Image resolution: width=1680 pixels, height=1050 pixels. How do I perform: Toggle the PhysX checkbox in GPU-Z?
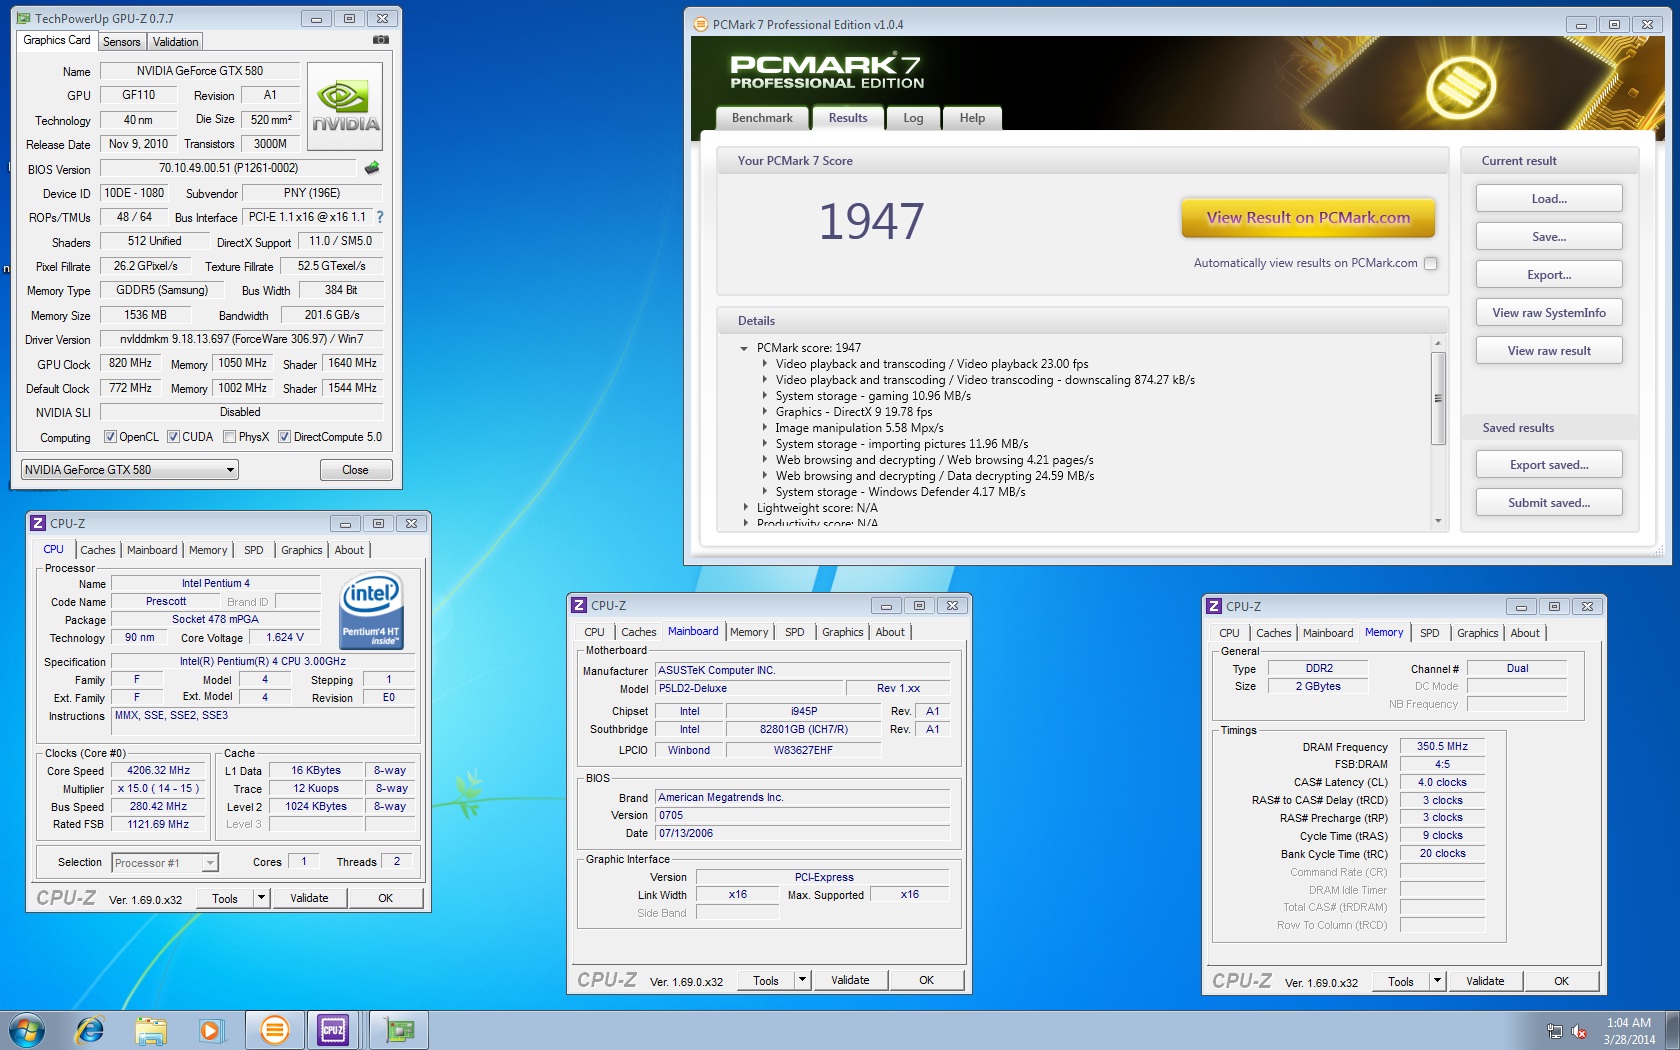(x=230, y=437)
